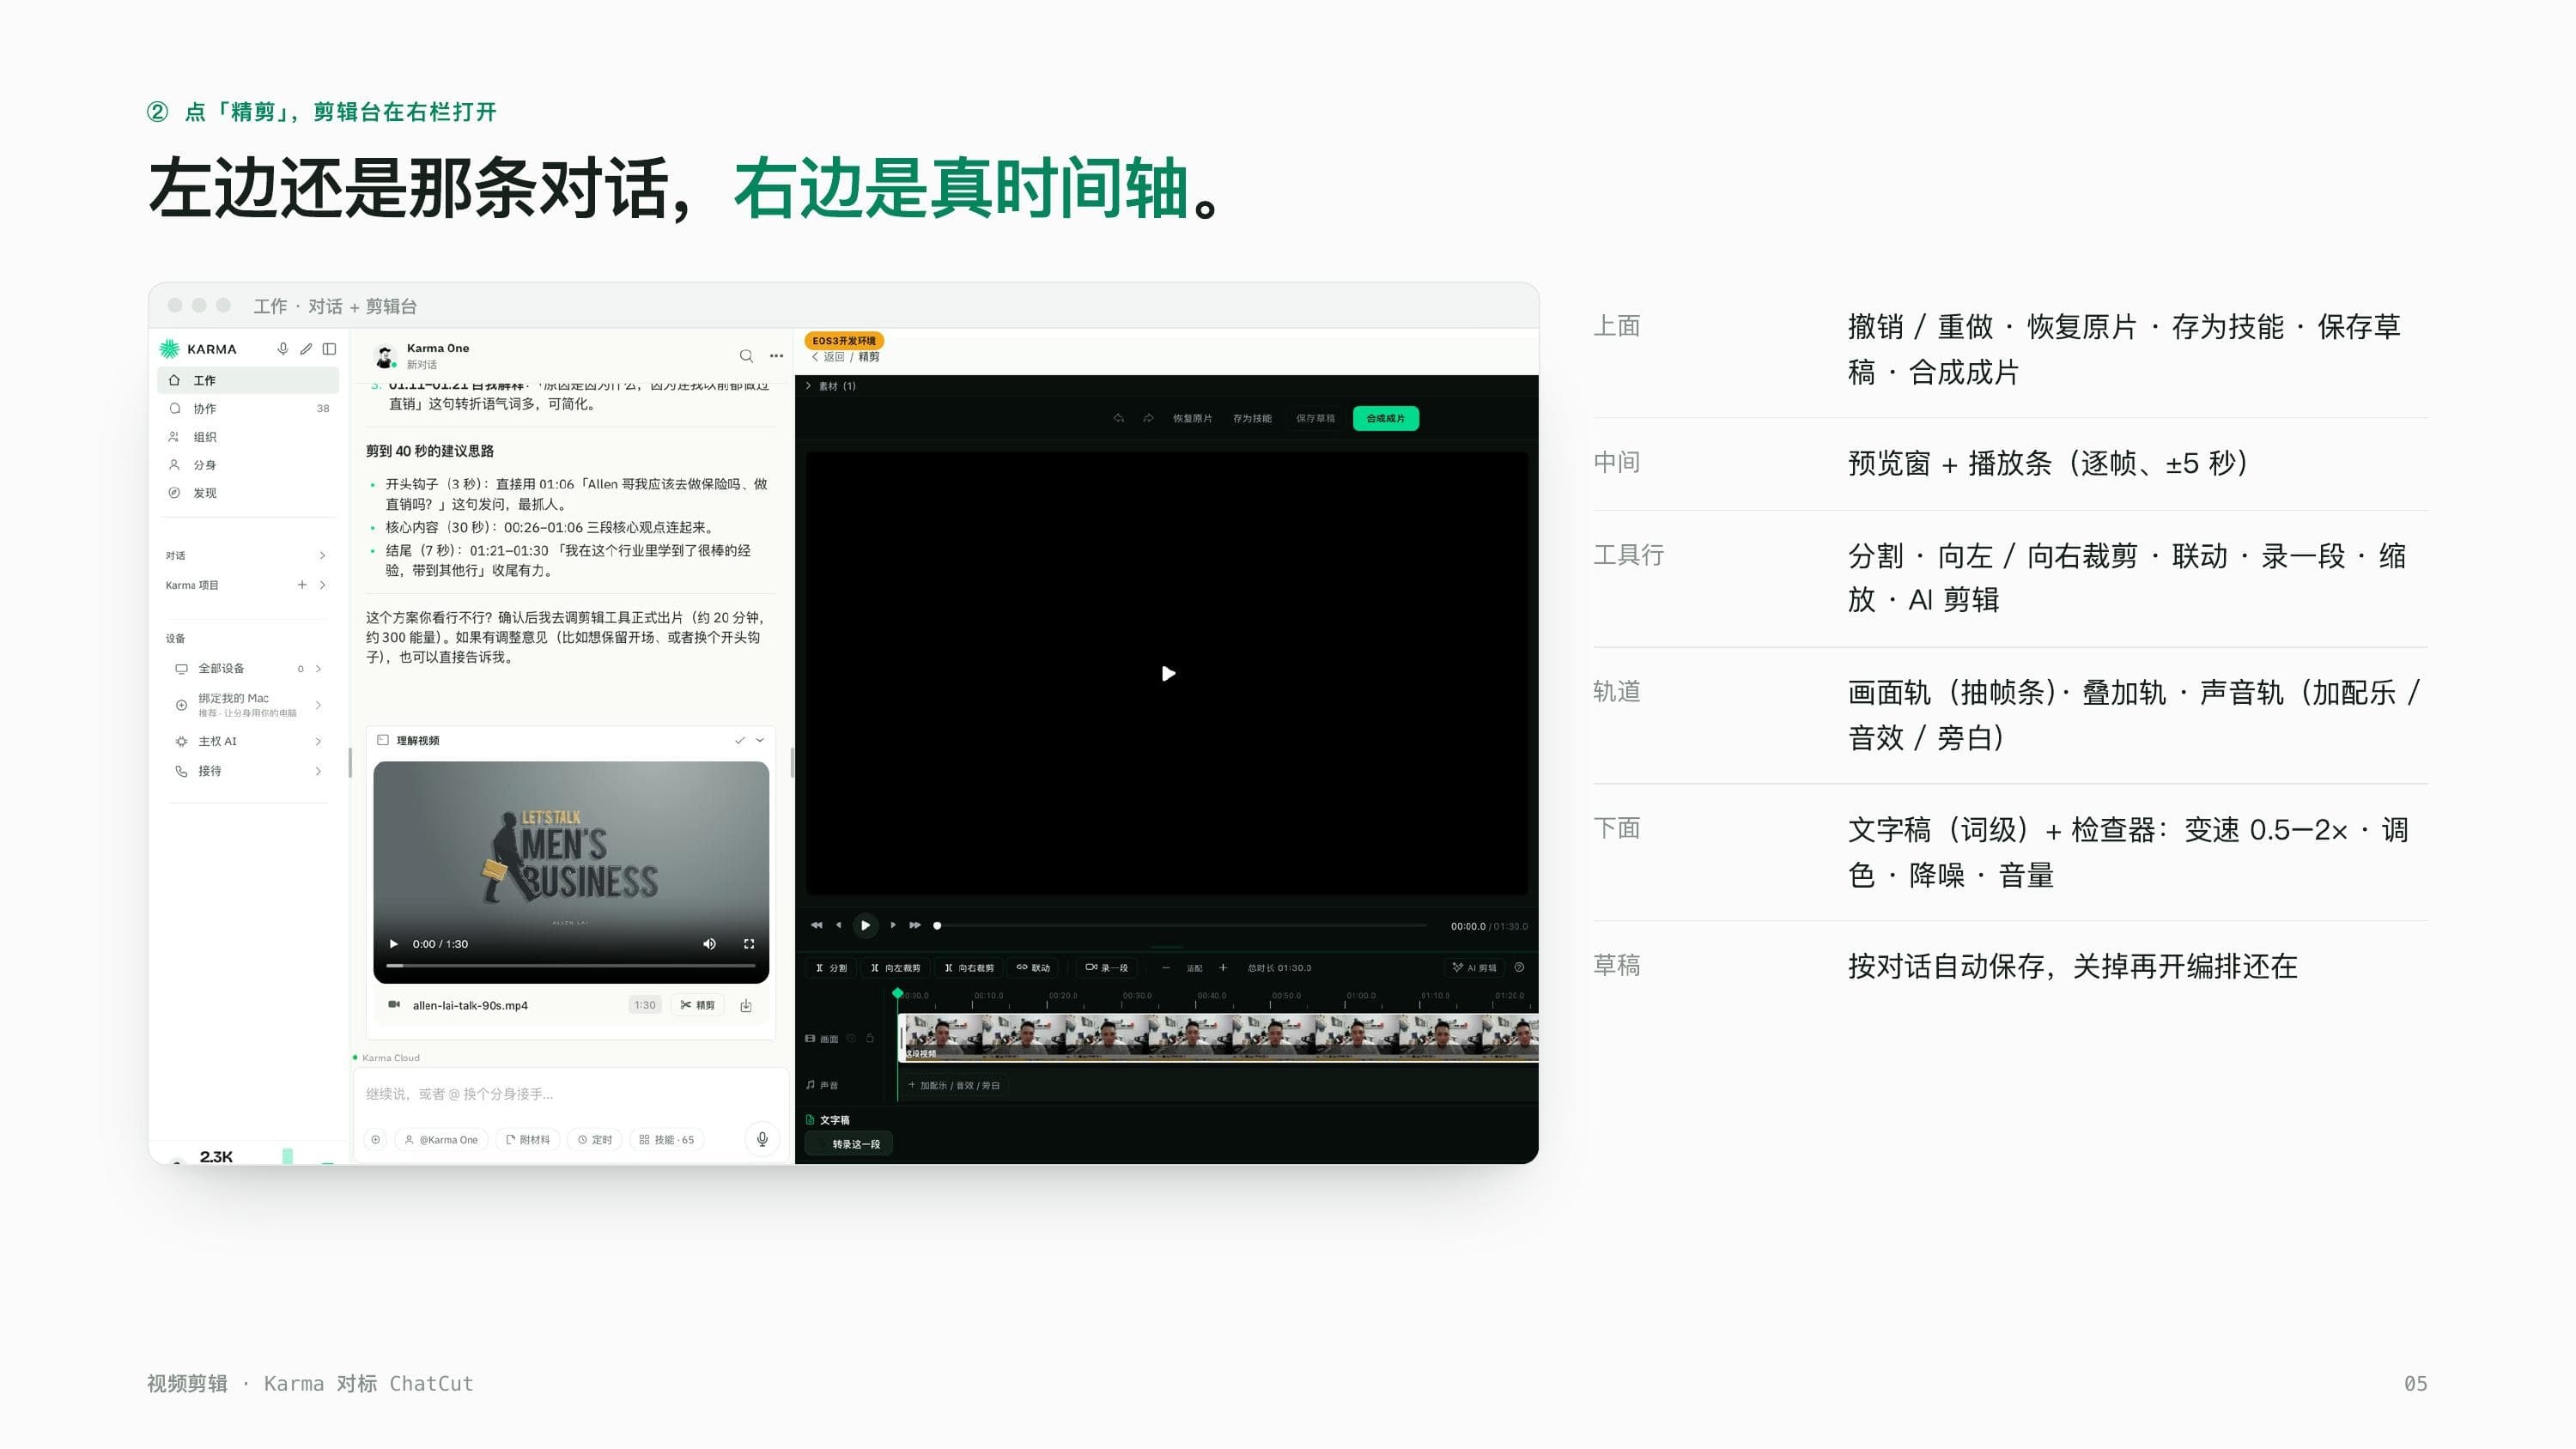Expand the 全部设备 row
The width and height of the screenshot is (2576, 1449).
coord(247,668)
